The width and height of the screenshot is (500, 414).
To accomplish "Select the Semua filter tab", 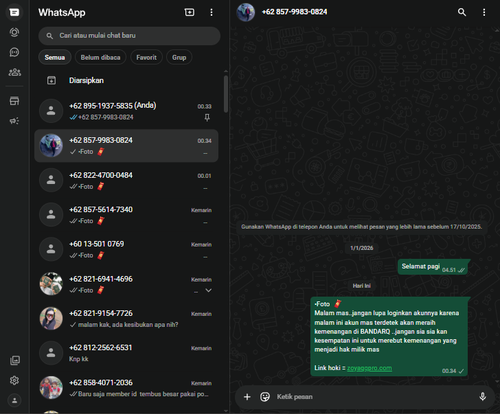I will click(55, 57).
